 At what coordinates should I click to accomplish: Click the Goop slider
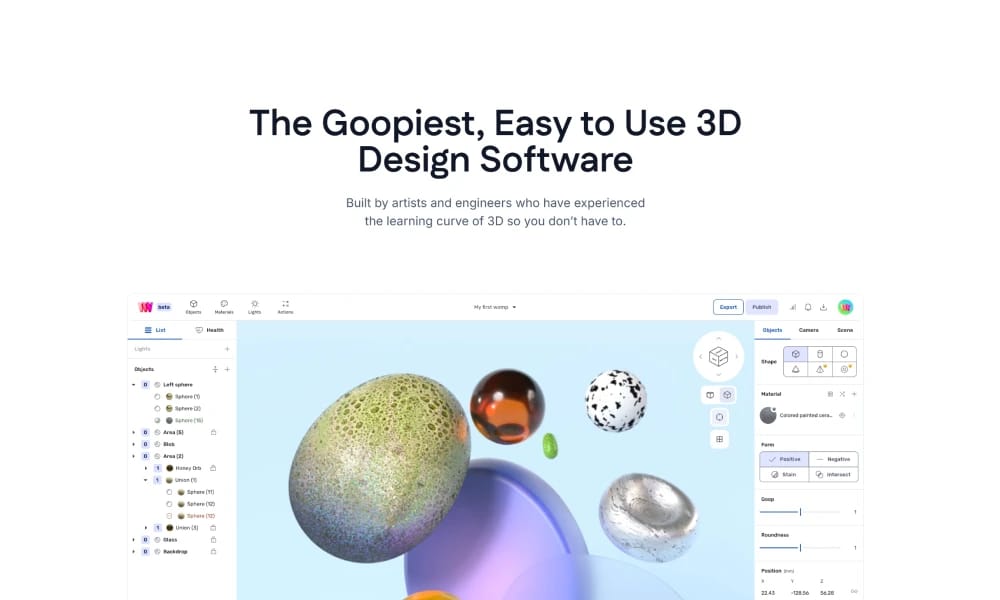[x=800, y=512]
